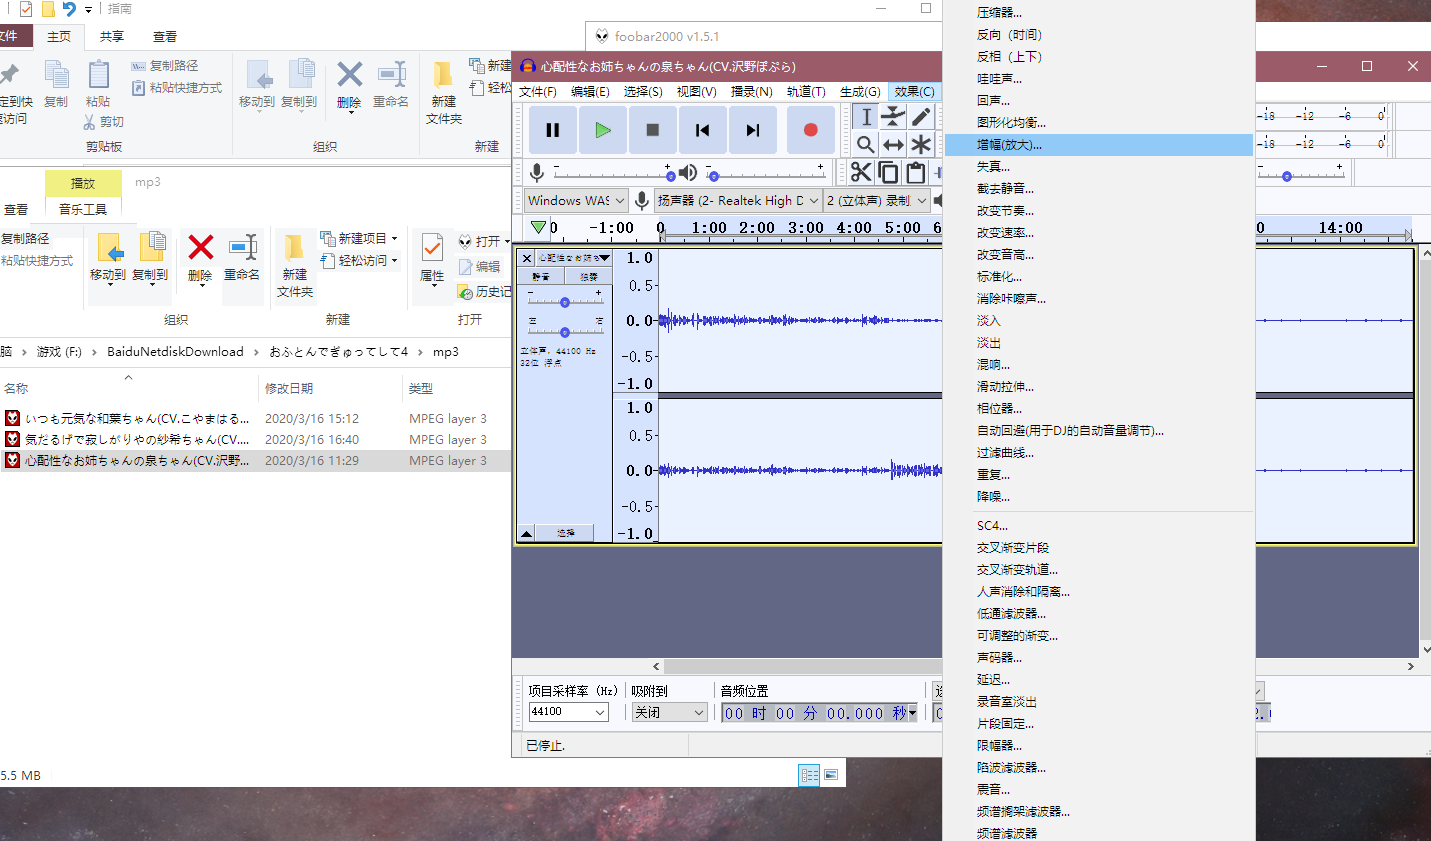Choose 增幅(放大)... effect
The width and height of the screenshot is (1431, 841).
tap(1098, 145)
